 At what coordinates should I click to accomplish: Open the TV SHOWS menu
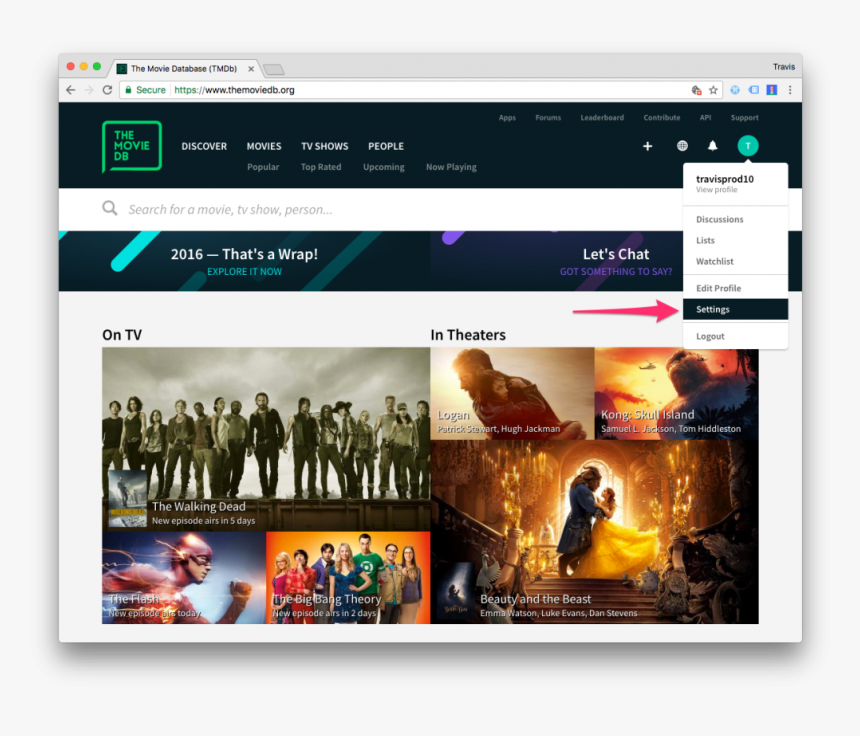tap(325, 146)
